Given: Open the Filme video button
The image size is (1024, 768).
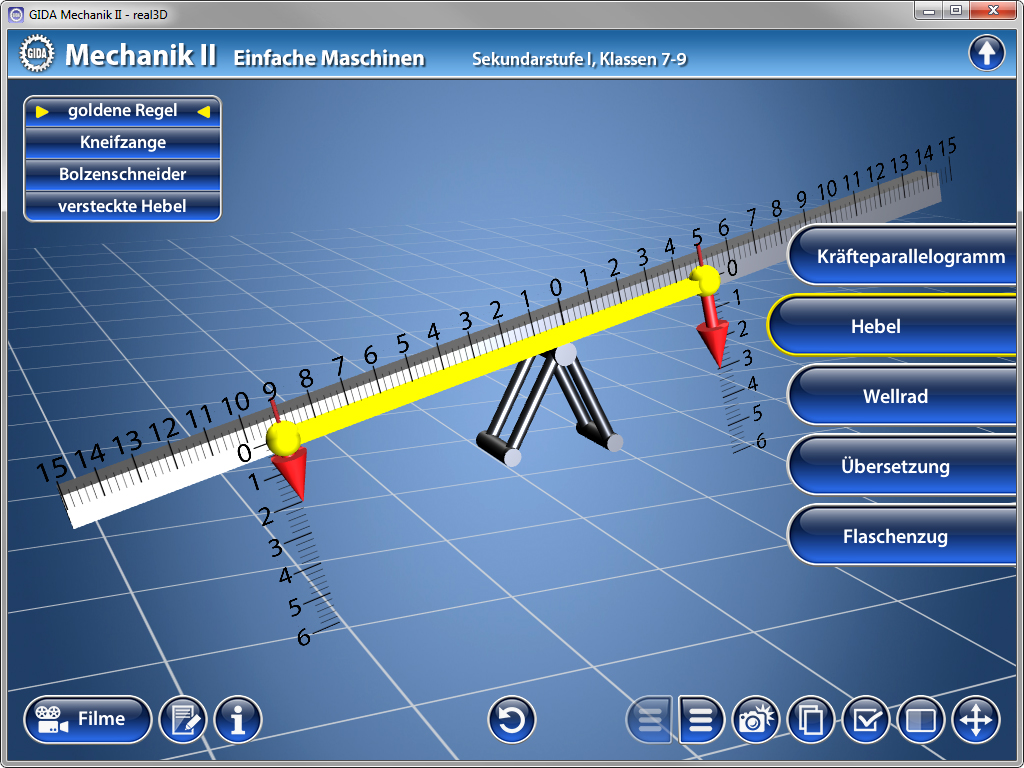Looking at the screenshot, I should tap(88, 719).
